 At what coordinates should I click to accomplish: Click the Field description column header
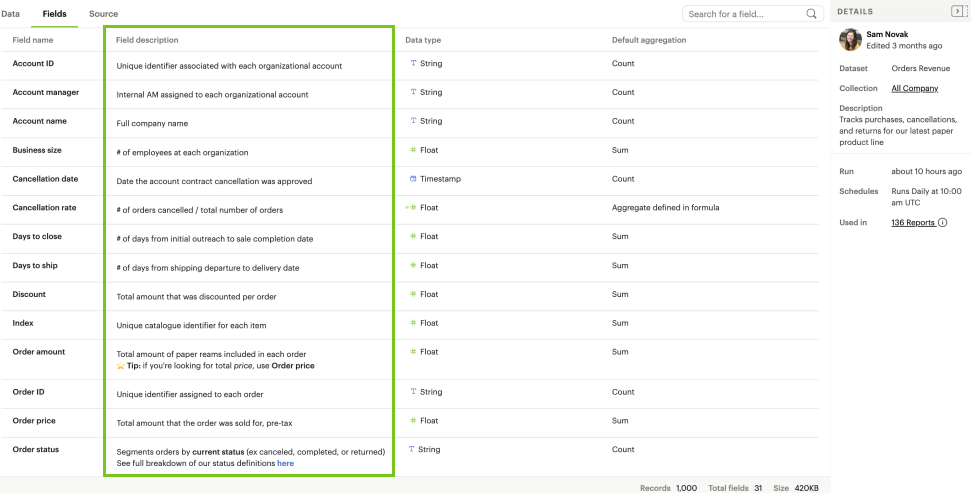point(147,40)
